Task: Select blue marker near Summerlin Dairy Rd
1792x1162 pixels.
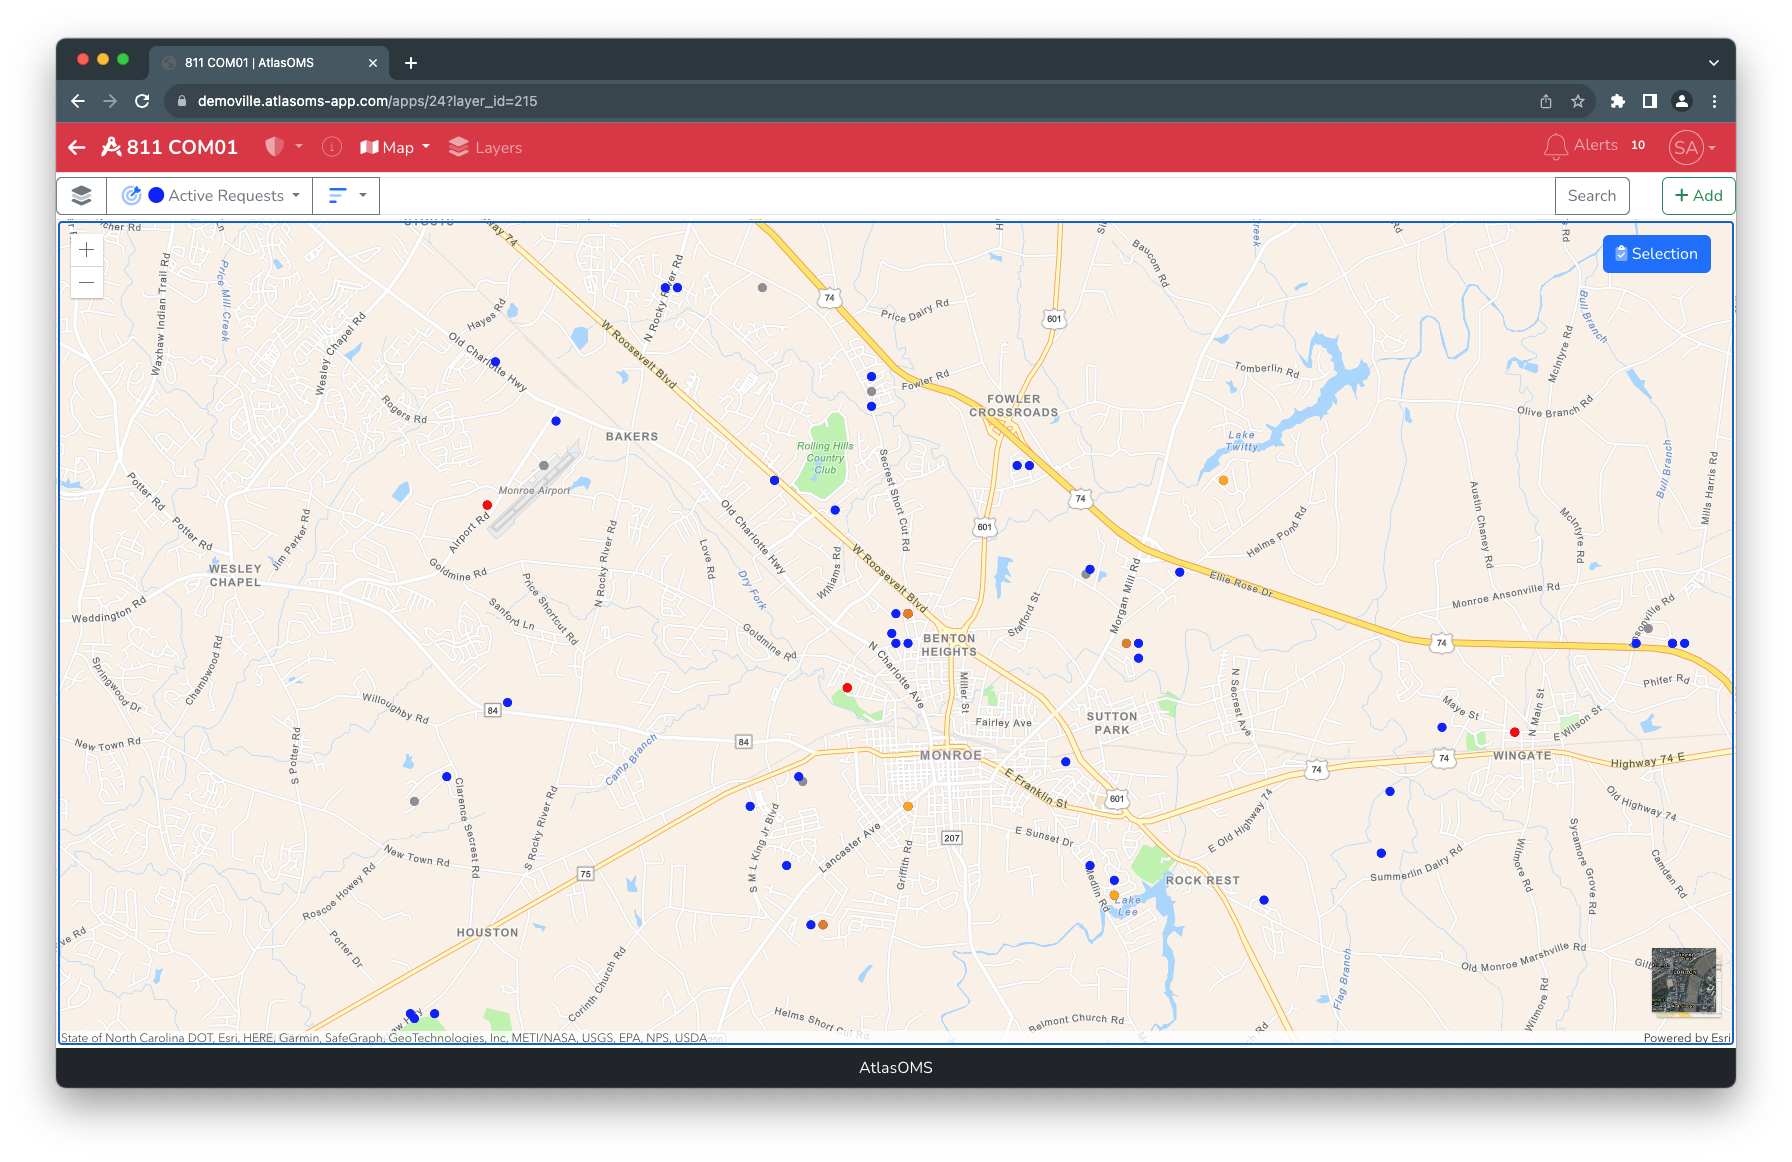Action: tap(1381, 853)
